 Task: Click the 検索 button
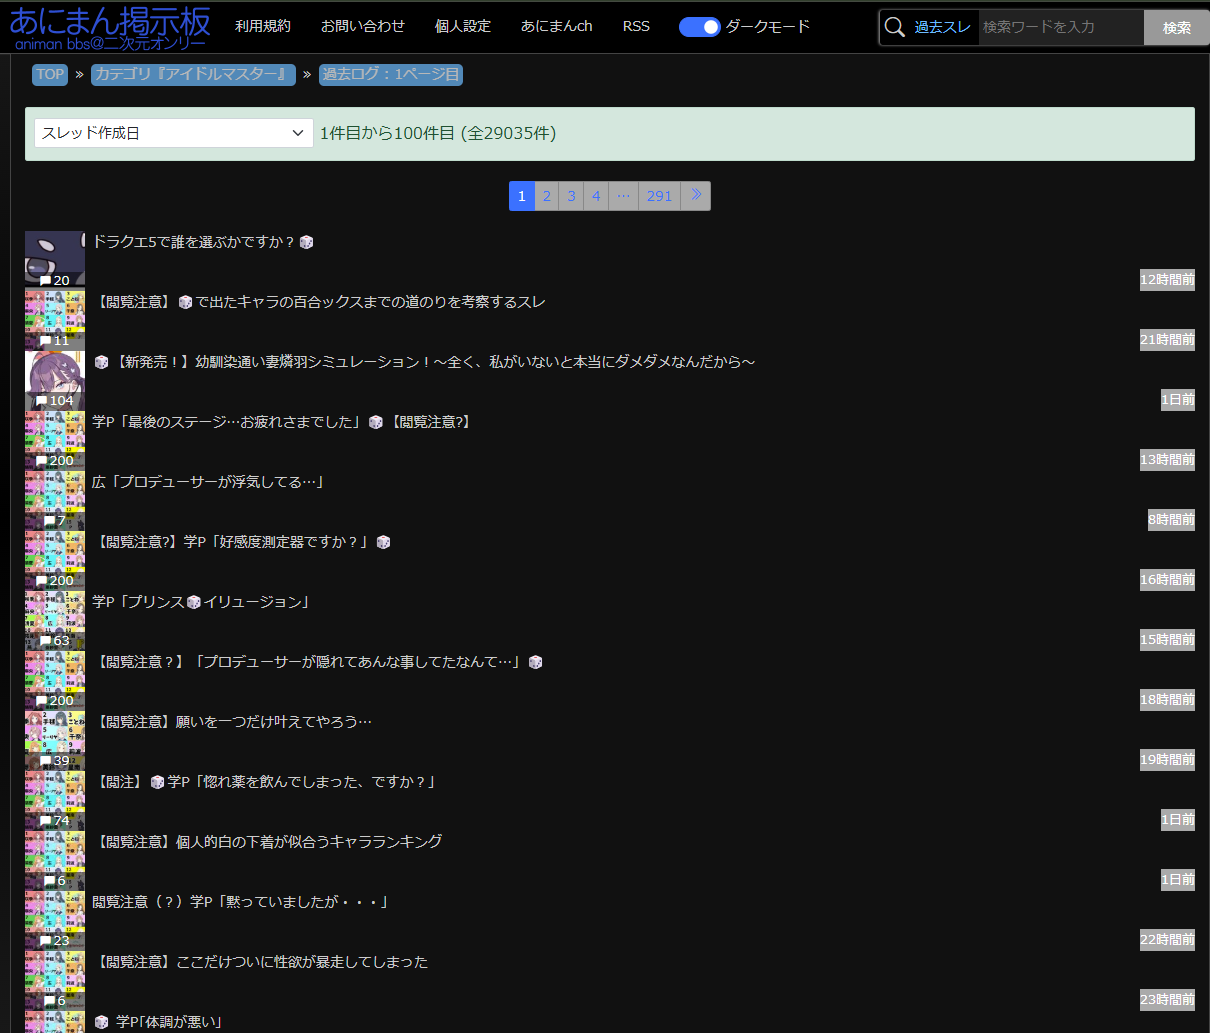[x=1177, y=28]
